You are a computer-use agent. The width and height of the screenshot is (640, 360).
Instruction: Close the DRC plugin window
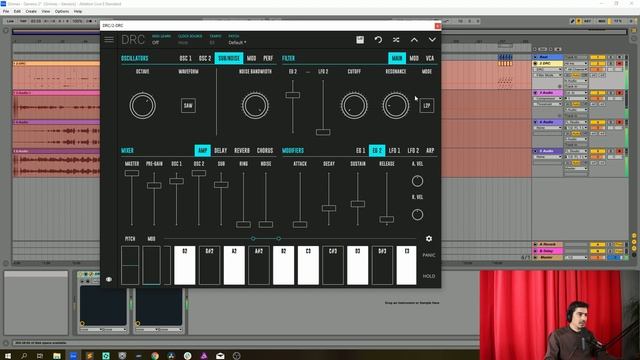point(438,26)
